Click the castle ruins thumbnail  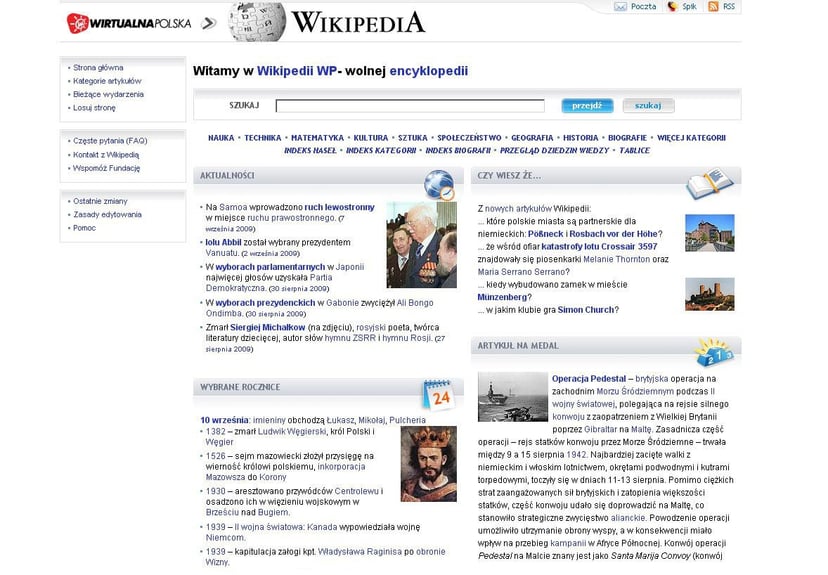point(710,294)
